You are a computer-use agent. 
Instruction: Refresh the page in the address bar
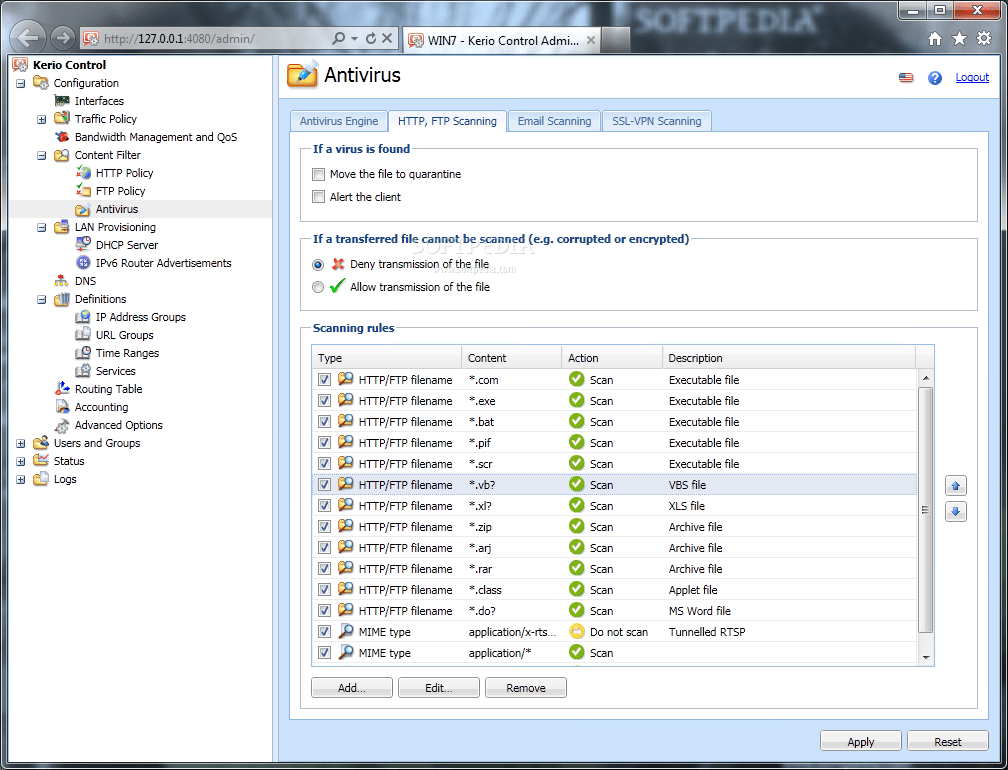[x=371, y=39]
